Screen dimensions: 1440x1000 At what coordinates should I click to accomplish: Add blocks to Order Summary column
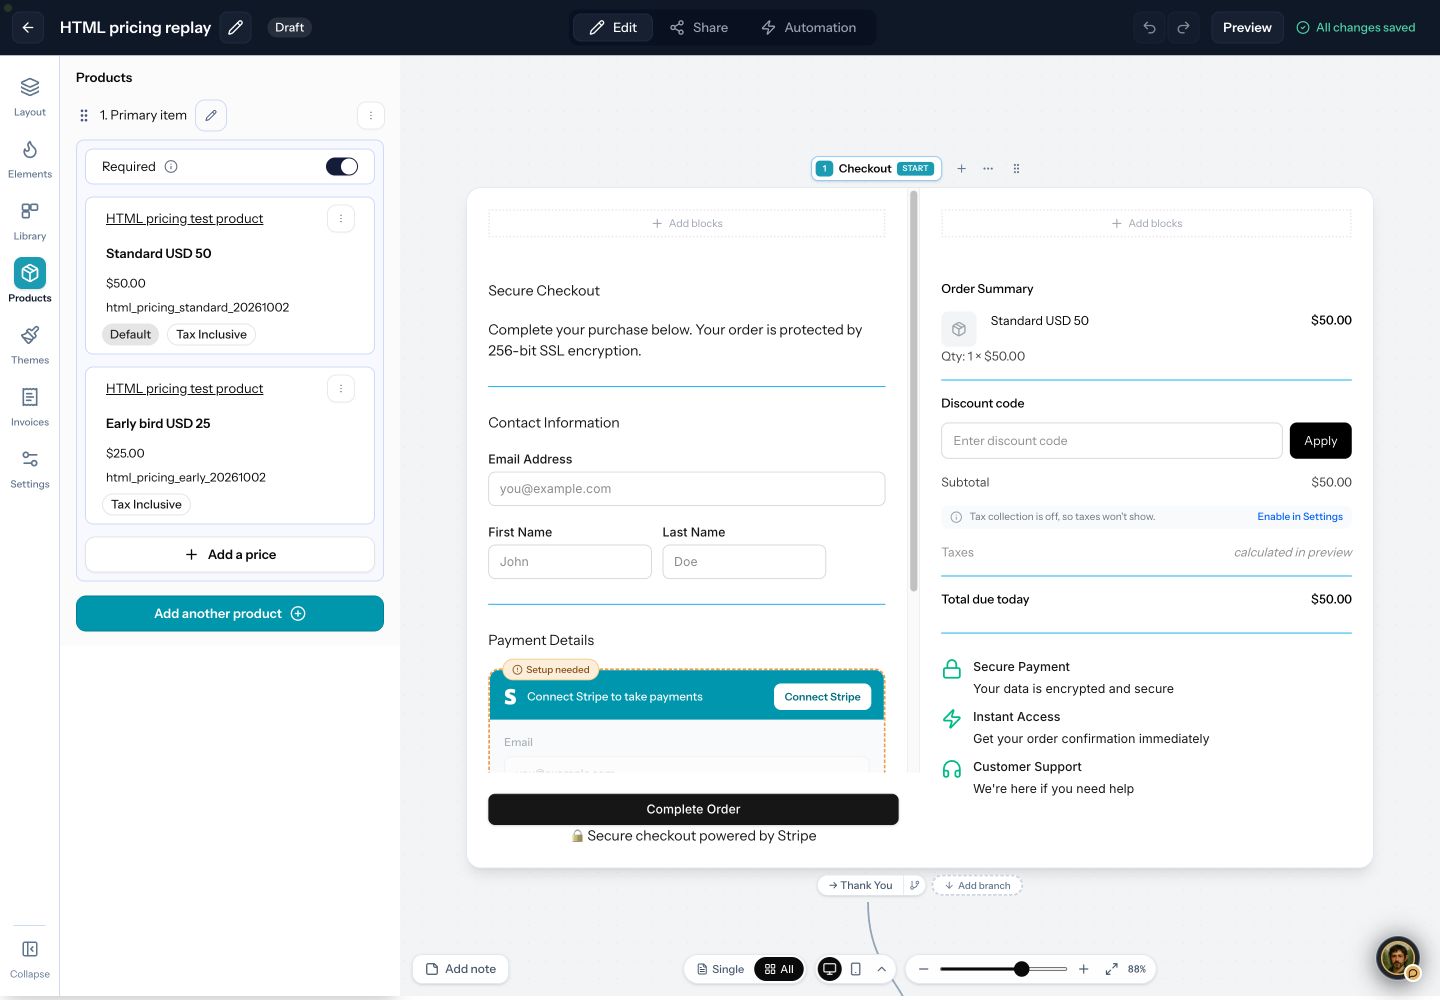pos(1146,223)
